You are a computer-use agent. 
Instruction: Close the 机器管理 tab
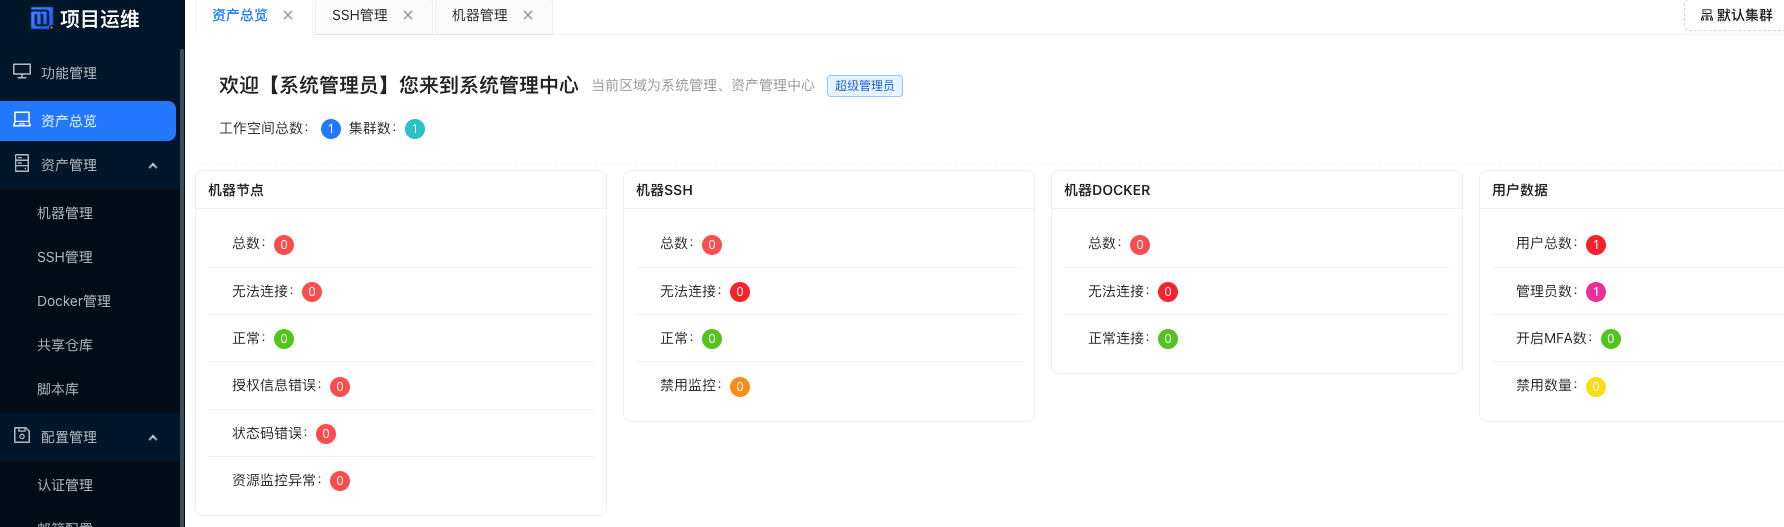coord(528,15)
